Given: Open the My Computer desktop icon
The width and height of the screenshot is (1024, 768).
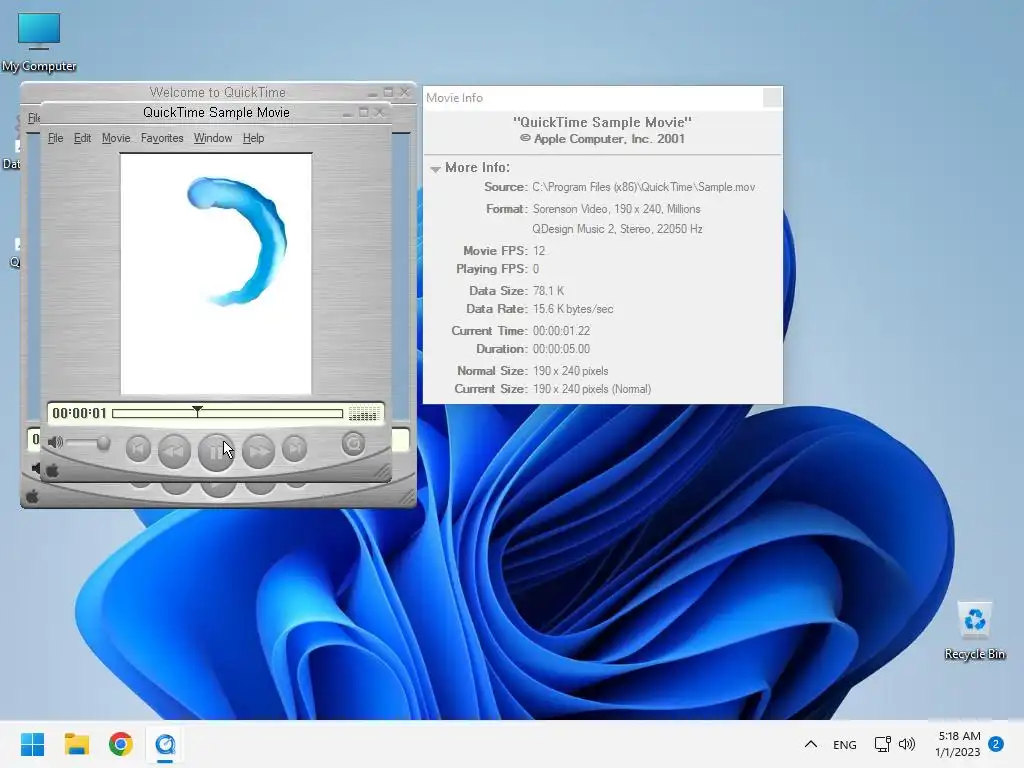Looking at the screenshot, I should click(39, 42).
